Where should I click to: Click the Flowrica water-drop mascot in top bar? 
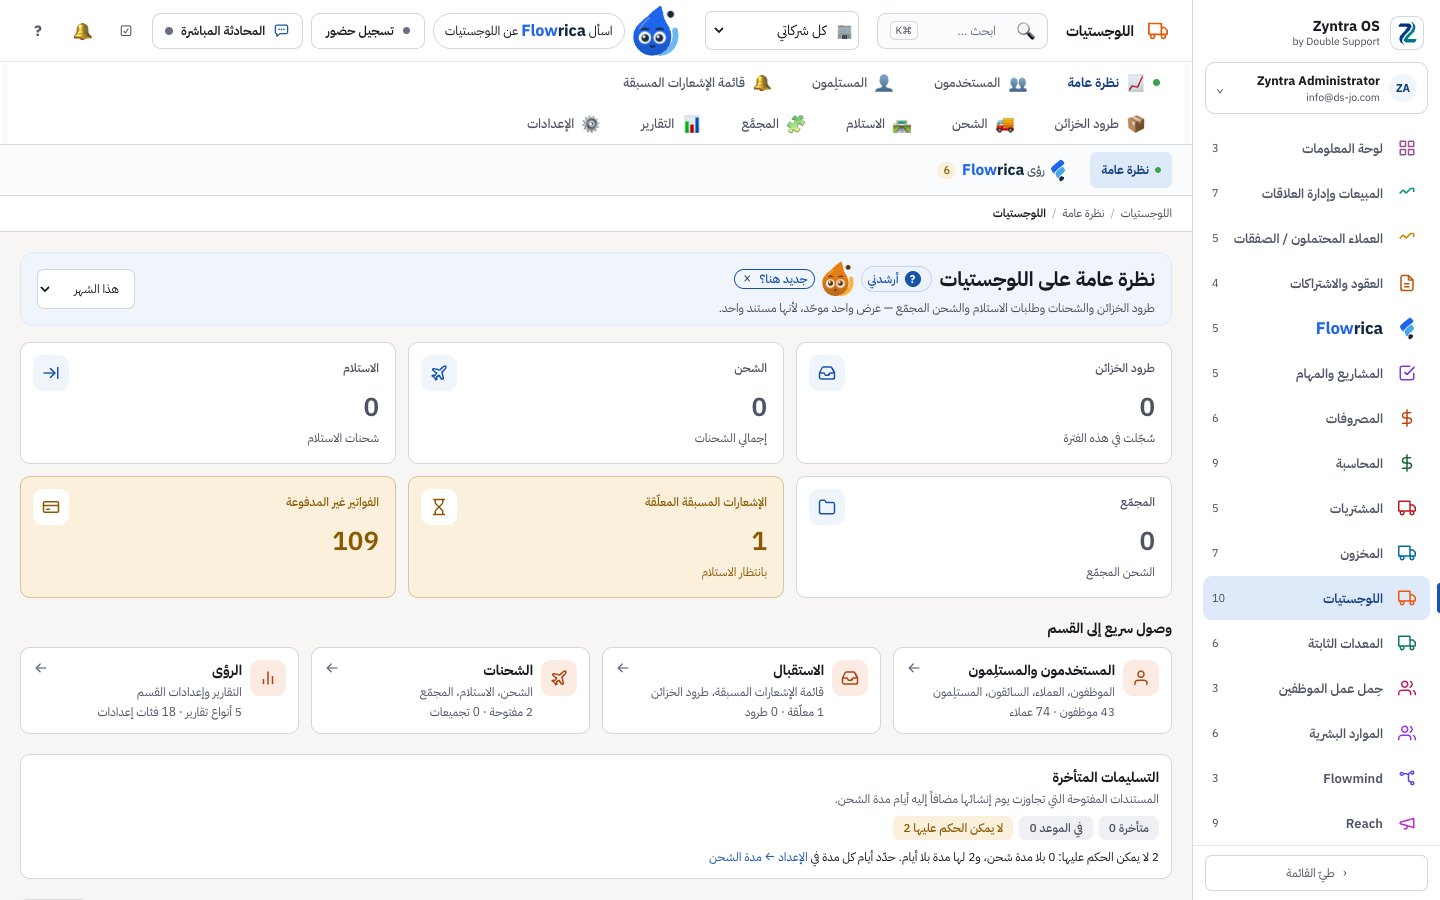point(656,31)
